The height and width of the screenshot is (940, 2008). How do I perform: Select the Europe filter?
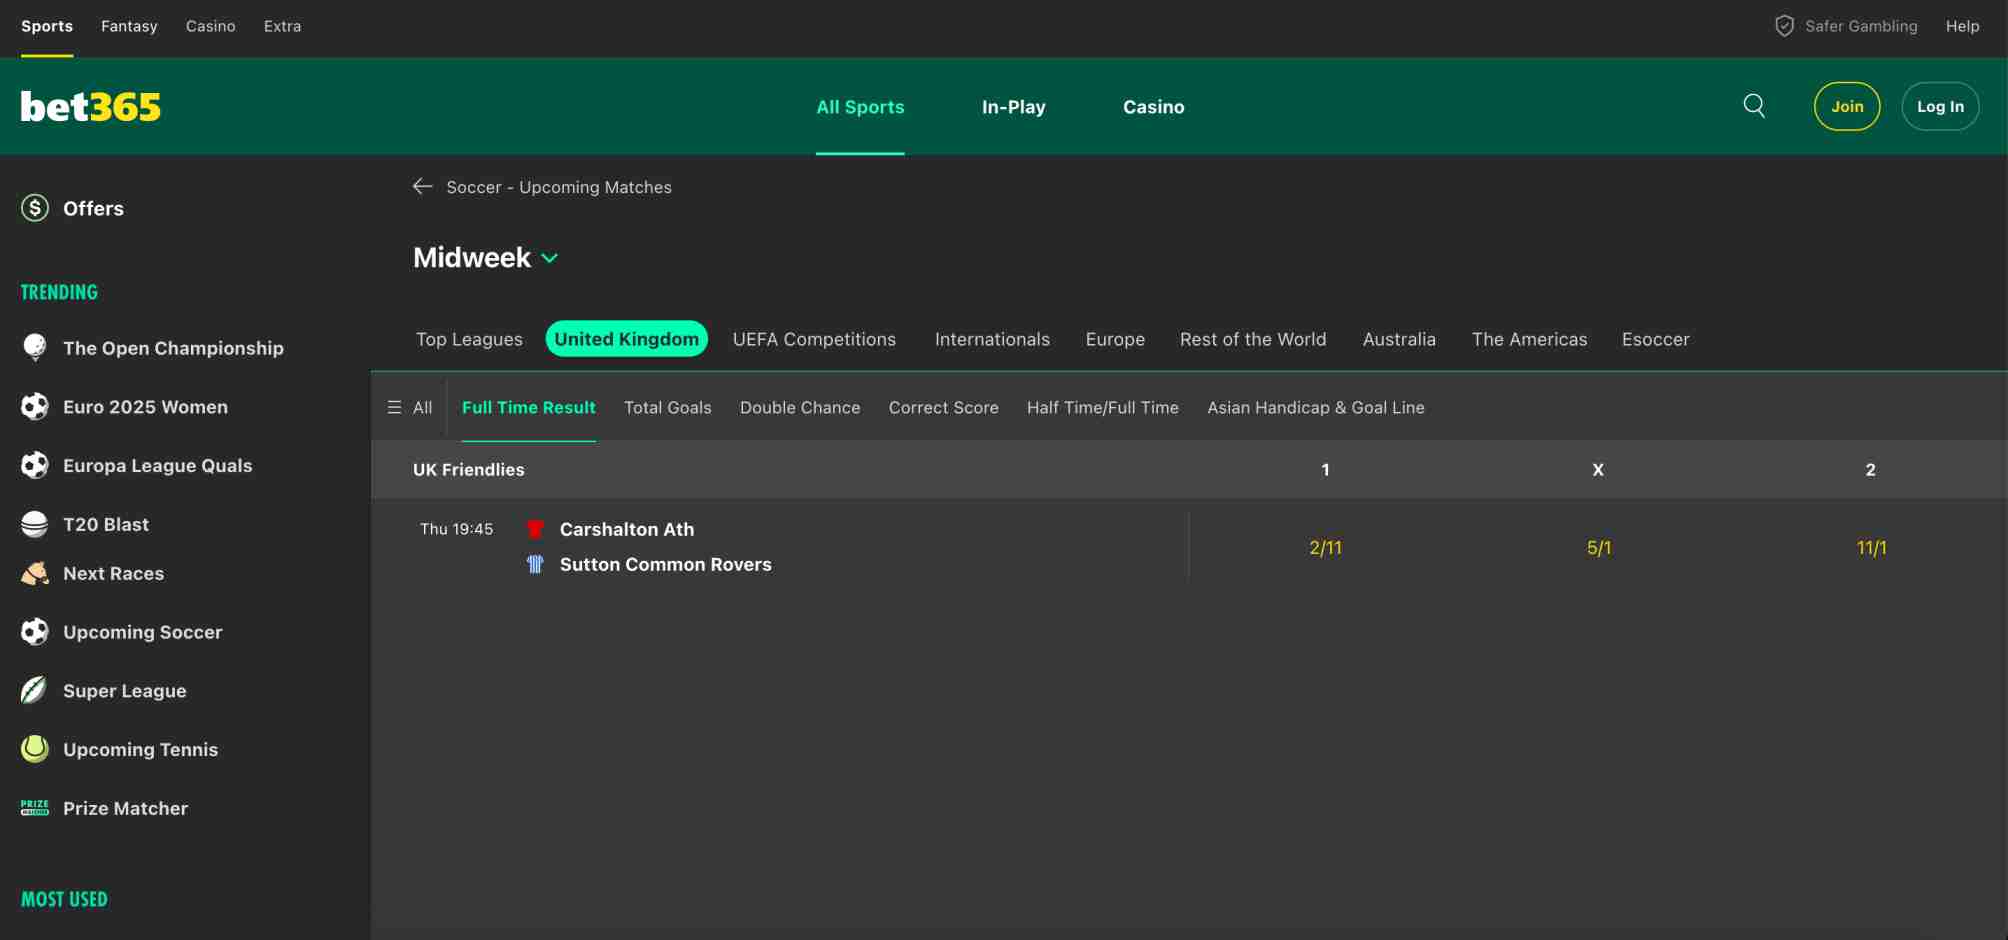1115,339
